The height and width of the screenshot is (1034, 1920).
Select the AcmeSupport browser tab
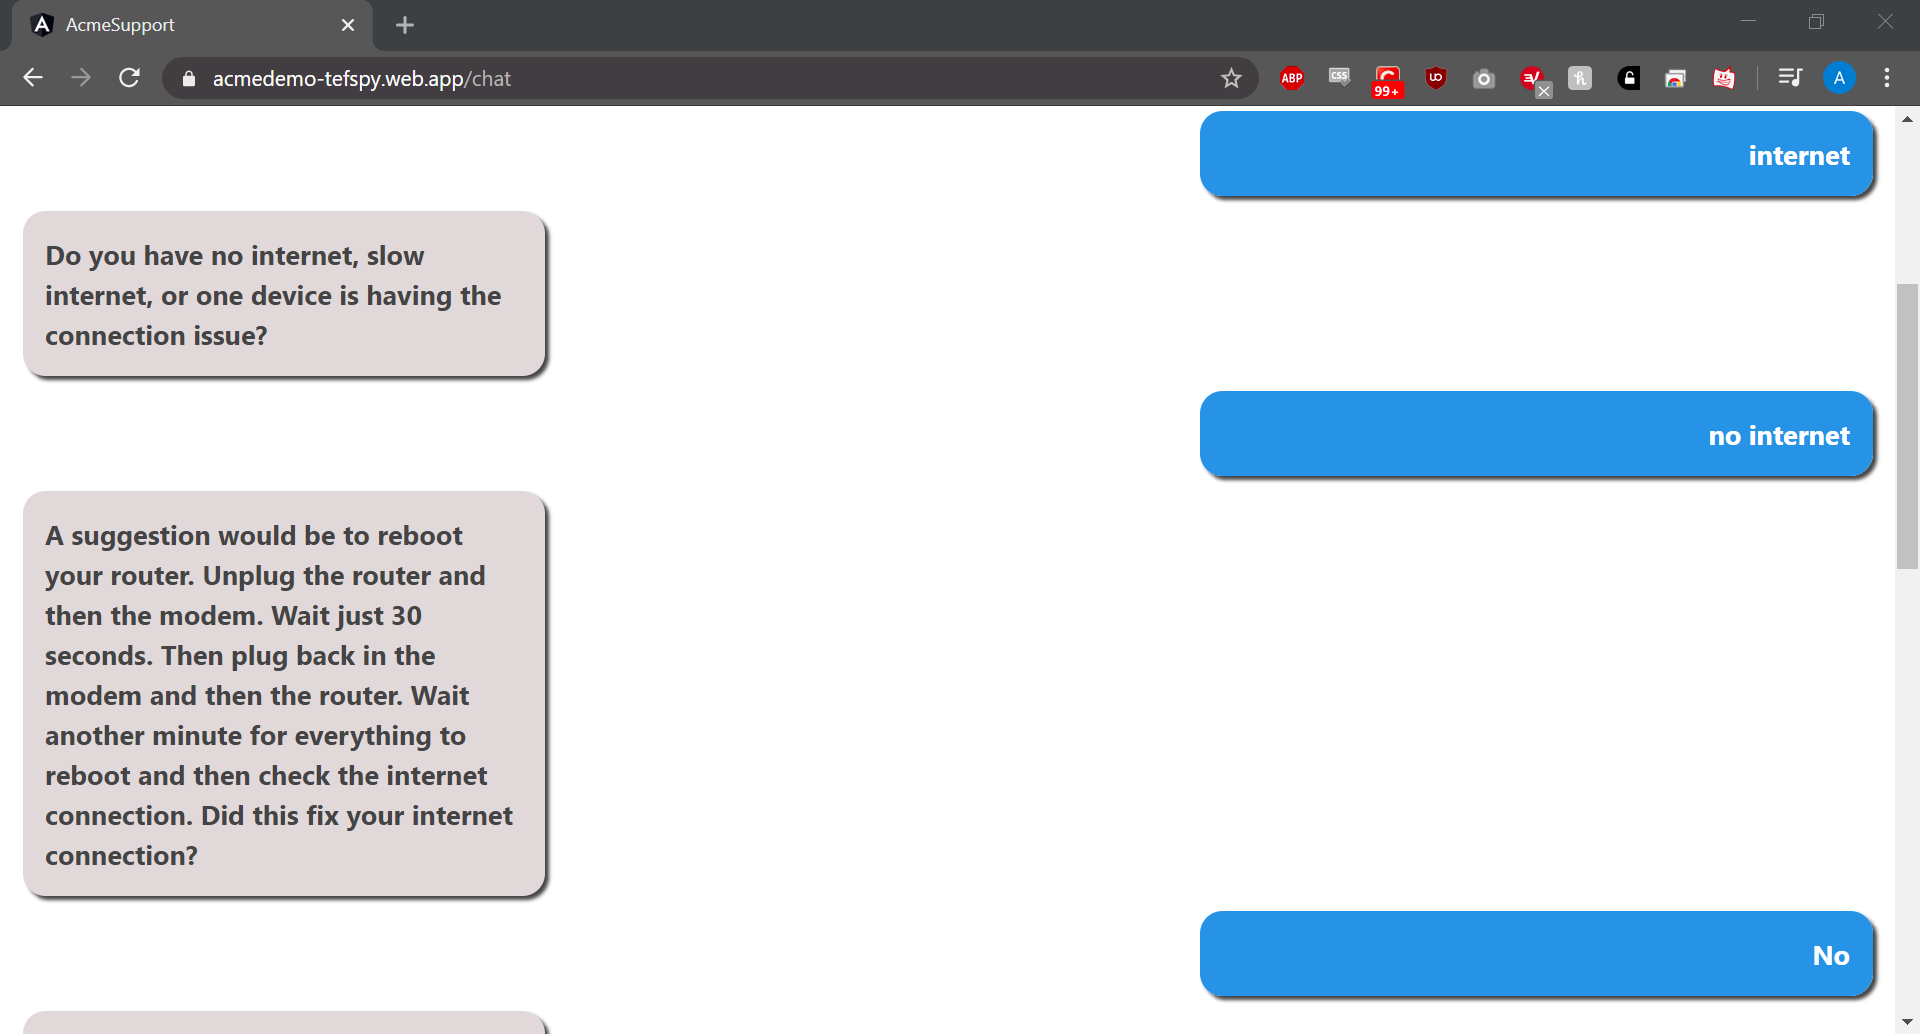pos(190,25)
